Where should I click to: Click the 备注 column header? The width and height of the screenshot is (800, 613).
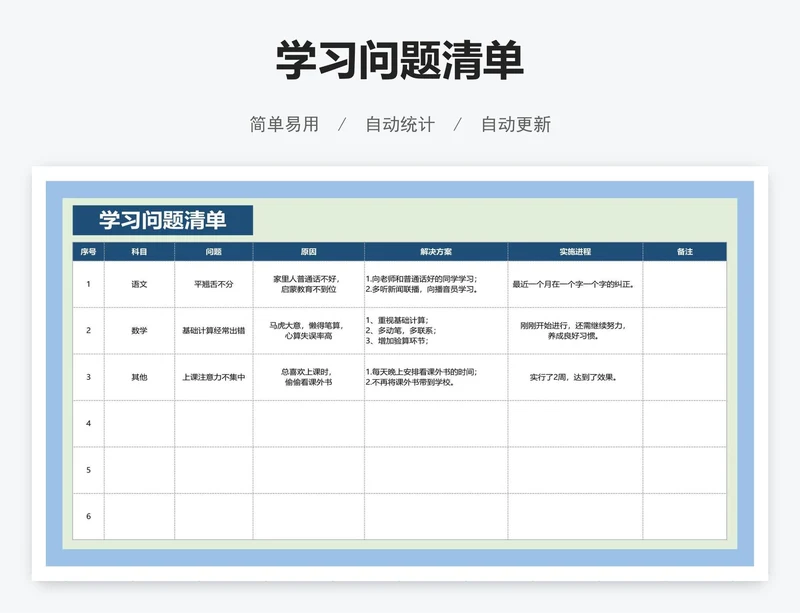tap(685, 252)
